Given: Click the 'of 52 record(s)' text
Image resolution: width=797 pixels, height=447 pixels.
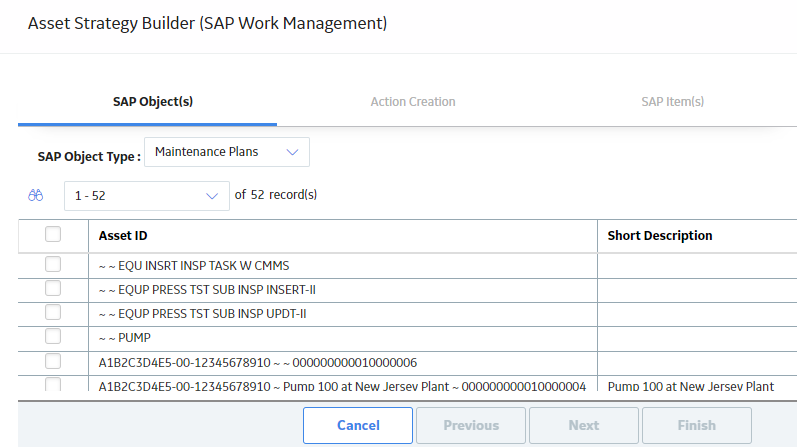Looking at the screenshot, I should (275, 195).
